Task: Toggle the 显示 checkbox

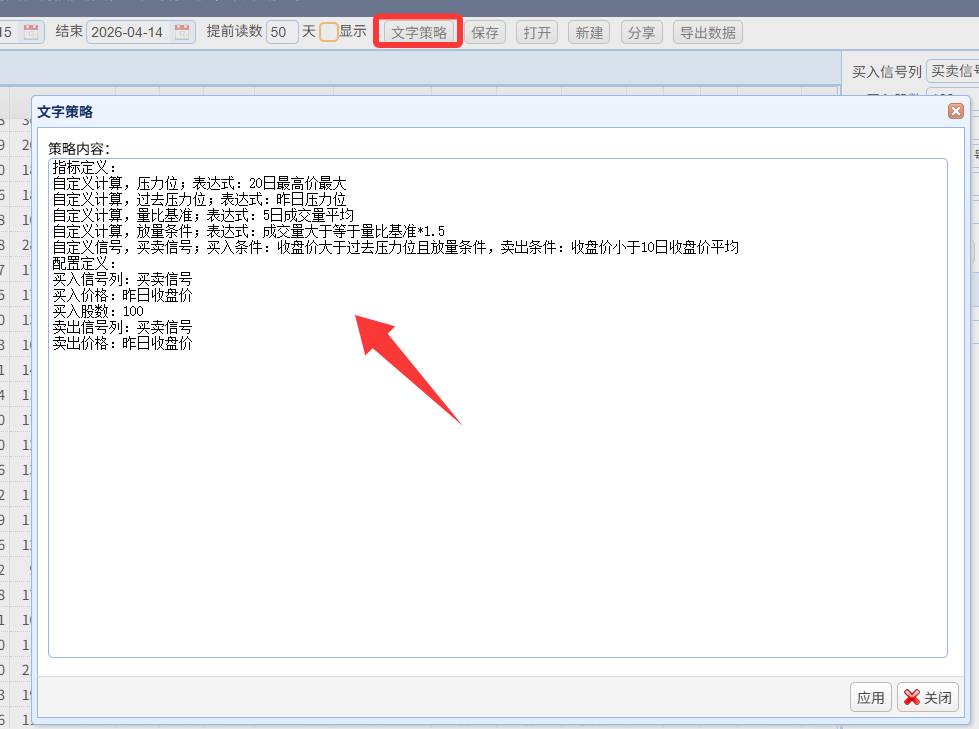Action: point(329,32)
